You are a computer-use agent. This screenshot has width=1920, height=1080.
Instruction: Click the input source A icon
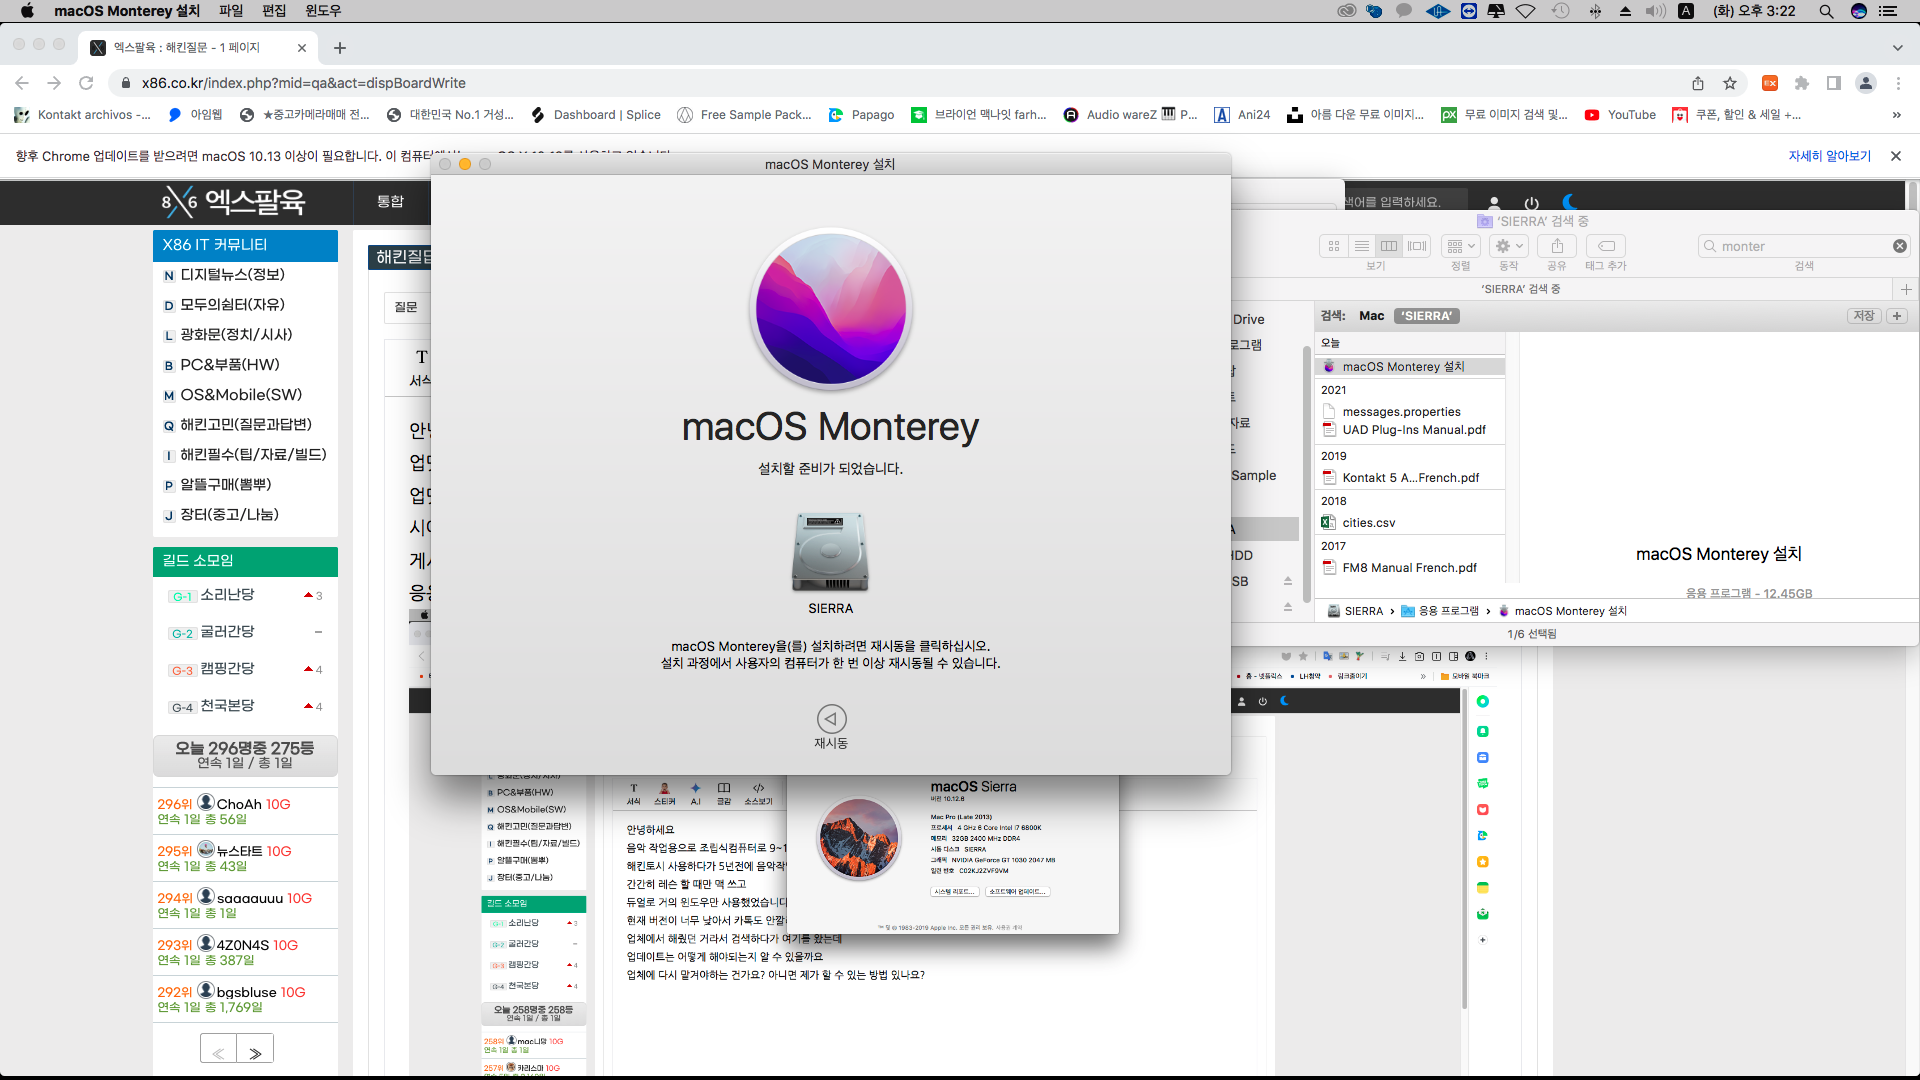click(x=1686, y=11)
